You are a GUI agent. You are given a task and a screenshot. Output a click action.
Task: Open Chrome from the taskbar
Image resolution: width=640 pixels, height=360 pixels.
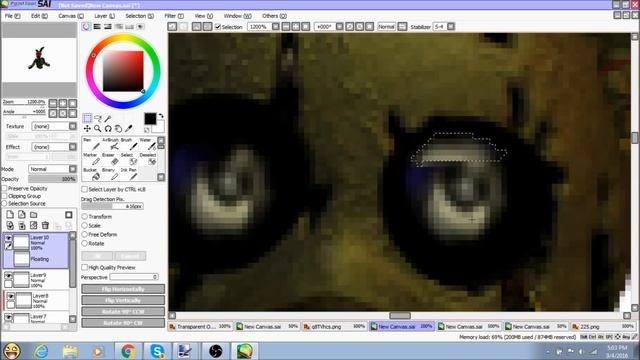click(128, 351)
